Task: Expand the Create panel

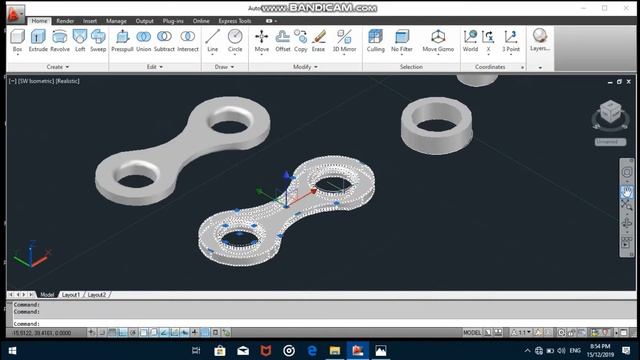Action: [58, 67]
